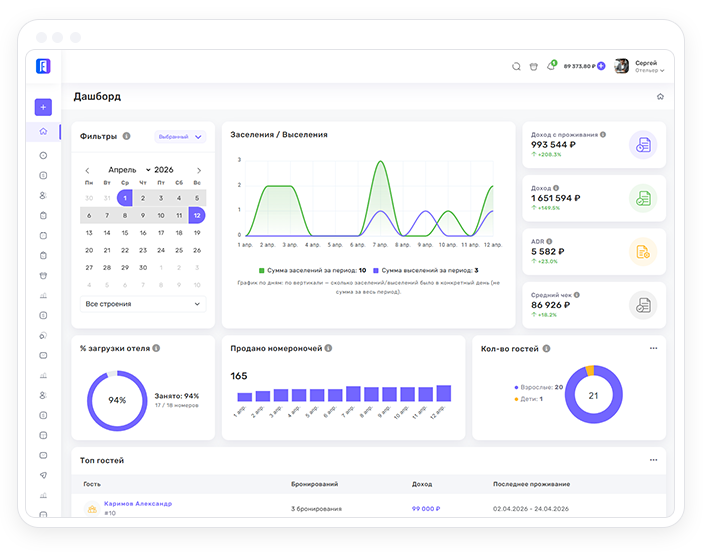Viewport: 713px width, 554px height.
Task: Click info icon next to Продано номероночей
Action: pos(328,348)
